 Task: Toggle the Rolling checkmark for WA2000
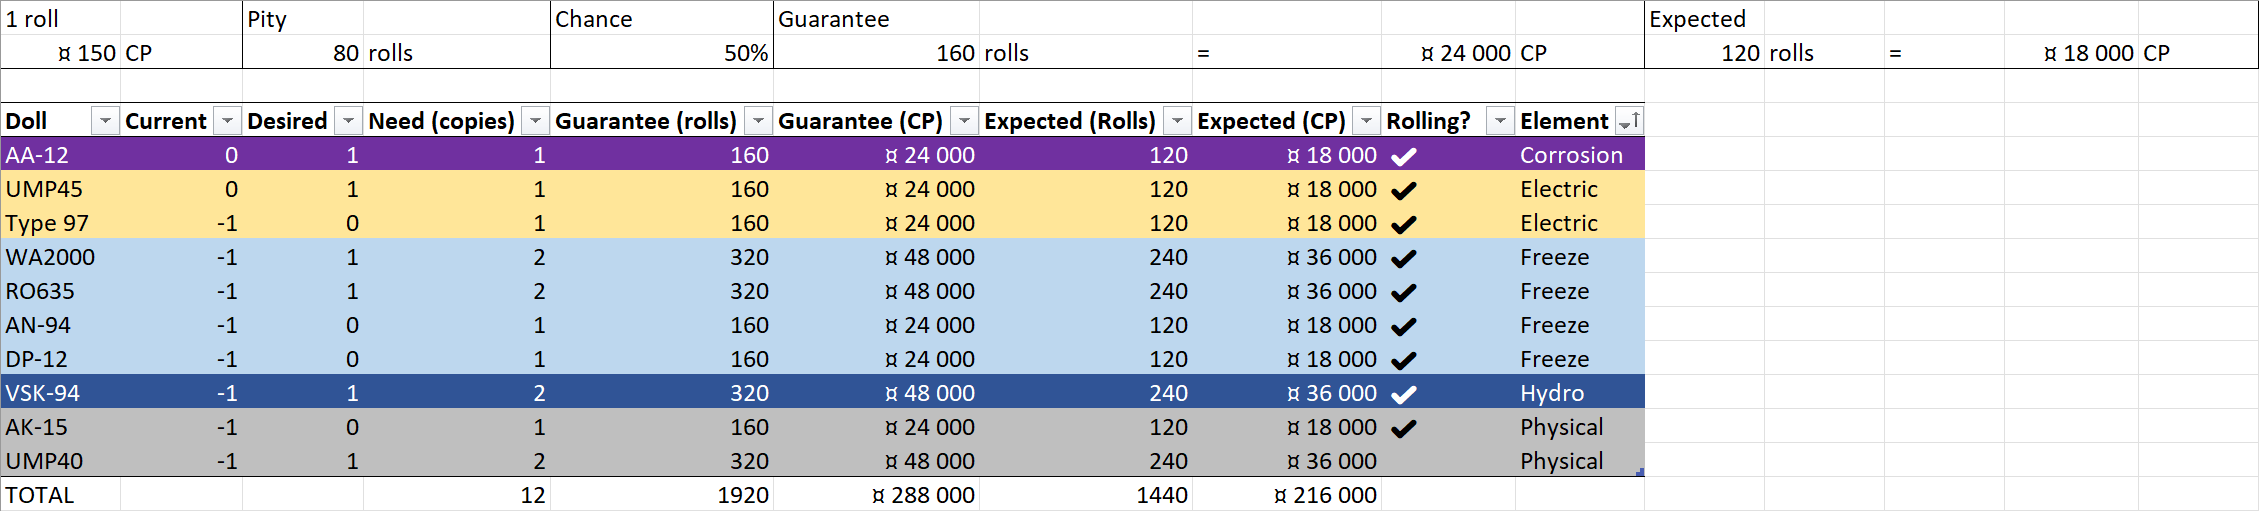pos(1404,258)
